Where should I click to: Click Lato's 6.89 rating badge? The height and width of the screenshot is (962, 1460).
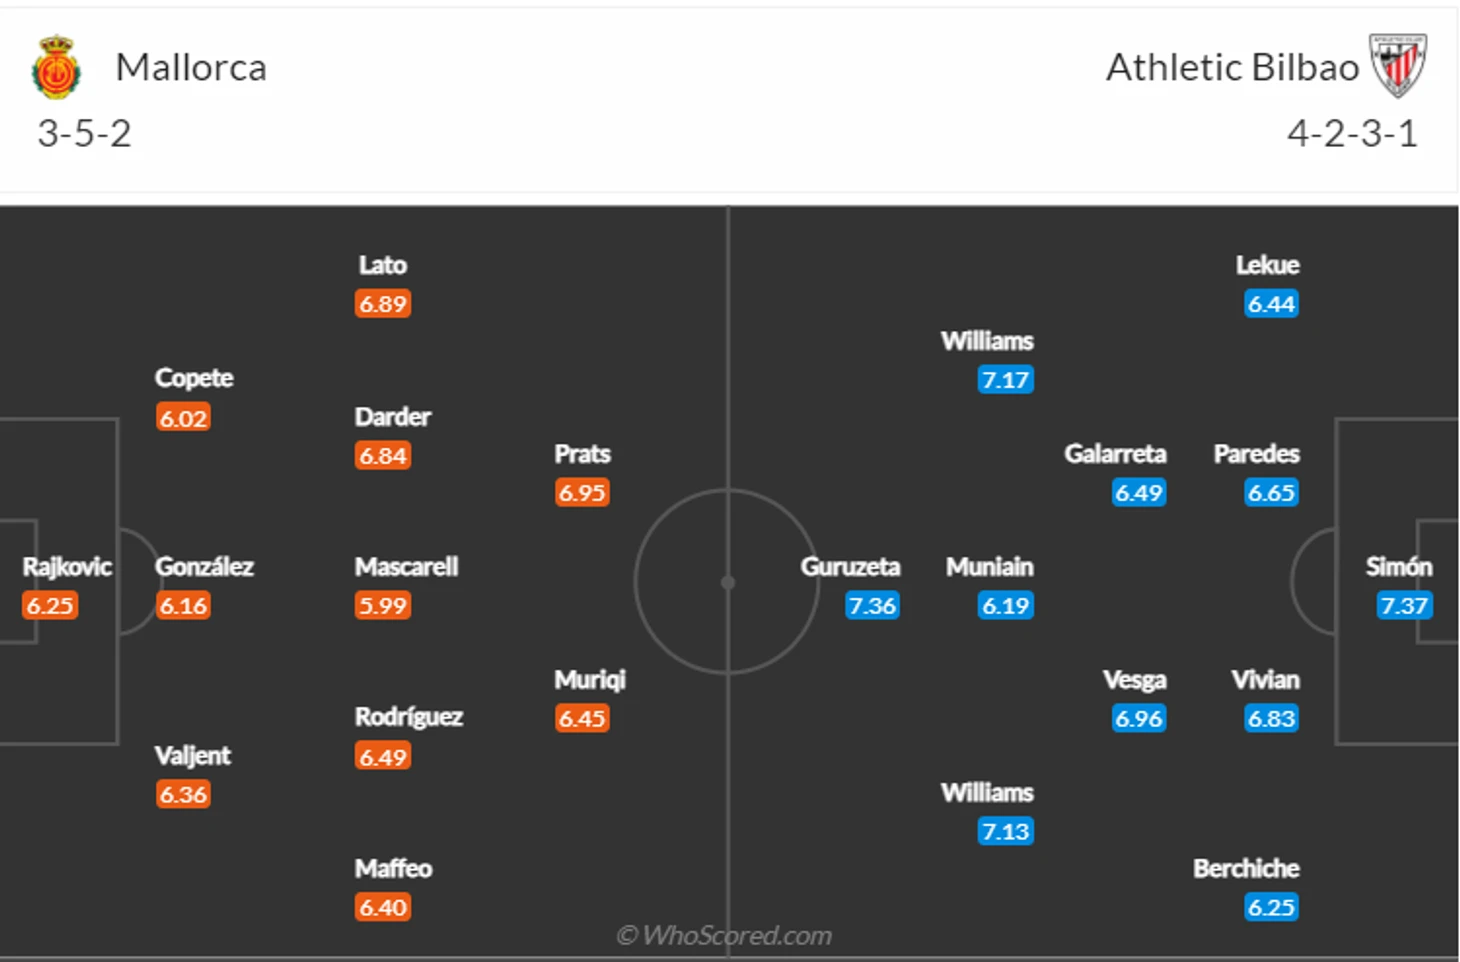pyautogui.click(x=383, y=304)
